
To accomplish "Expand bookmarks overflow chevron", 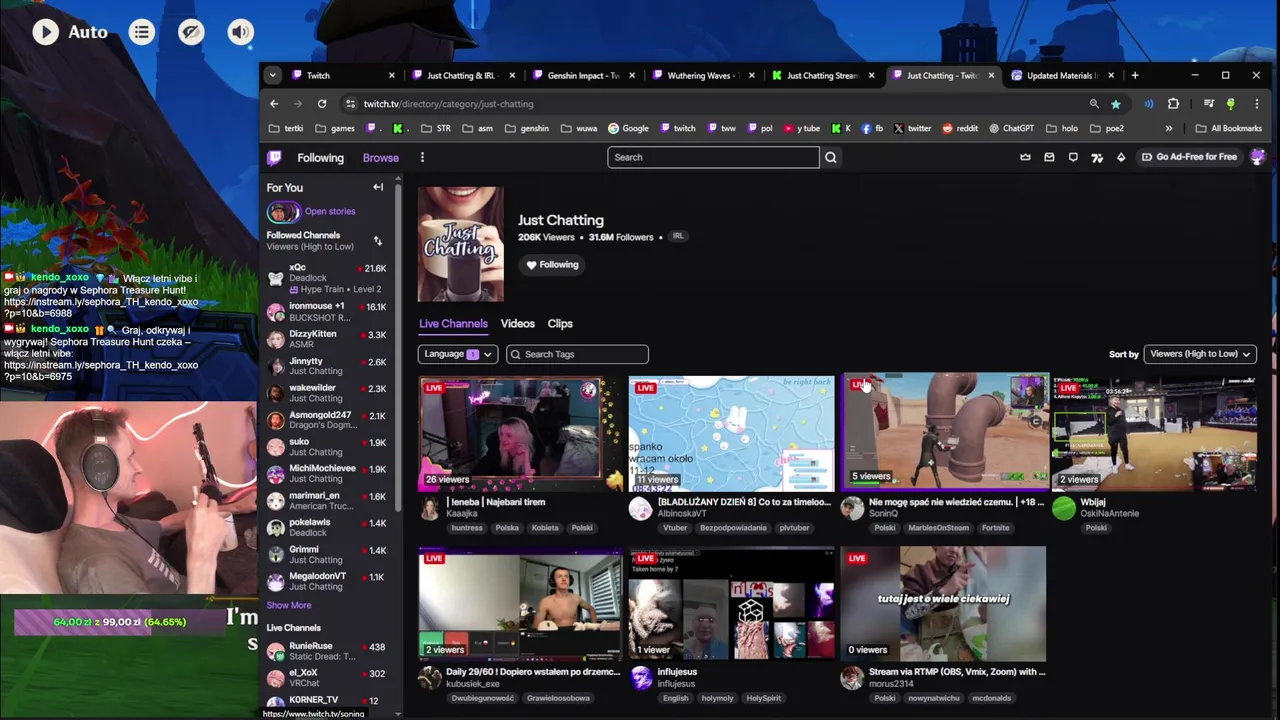I will click(1168, 128).
